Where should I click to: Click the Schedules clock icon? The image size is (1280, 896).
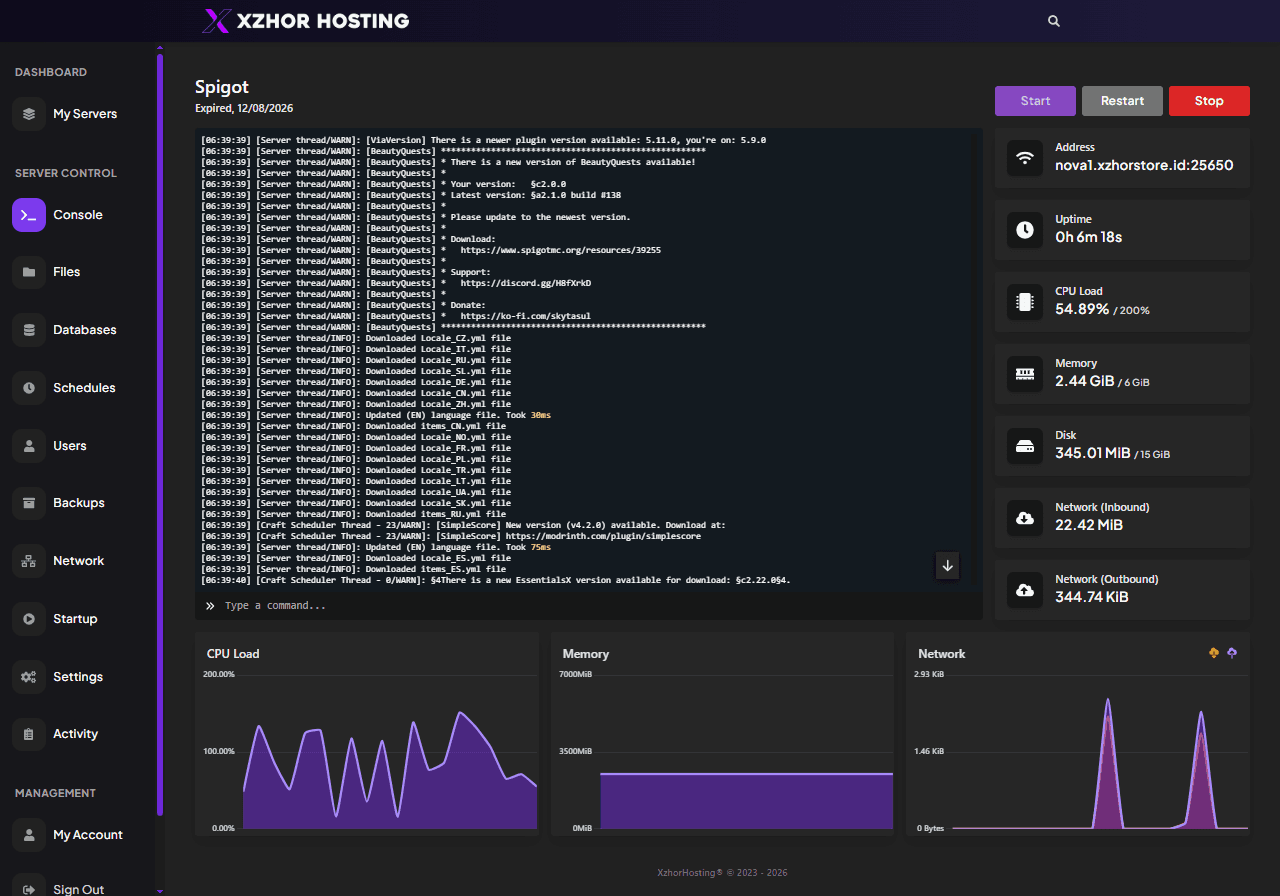click(29, 388)
